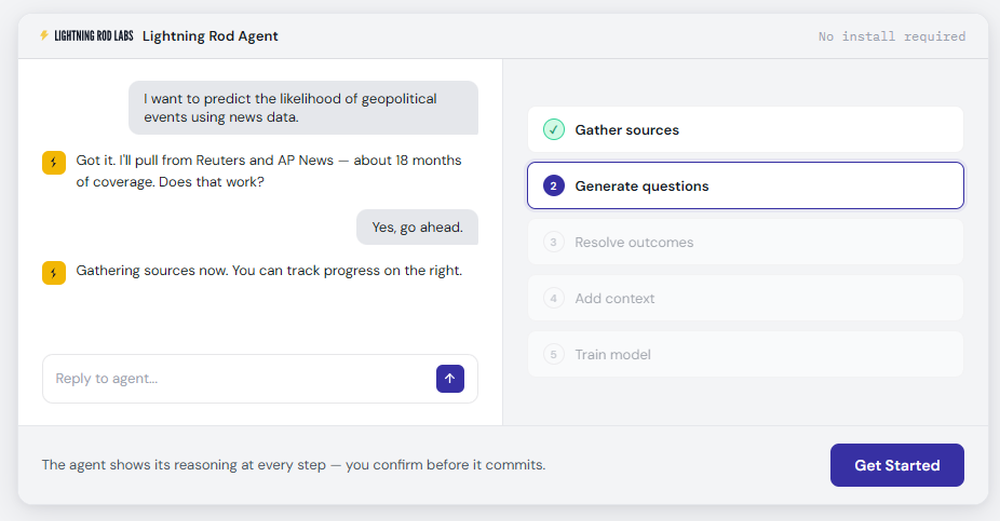Open the Generate questions step

pos(745,186)
